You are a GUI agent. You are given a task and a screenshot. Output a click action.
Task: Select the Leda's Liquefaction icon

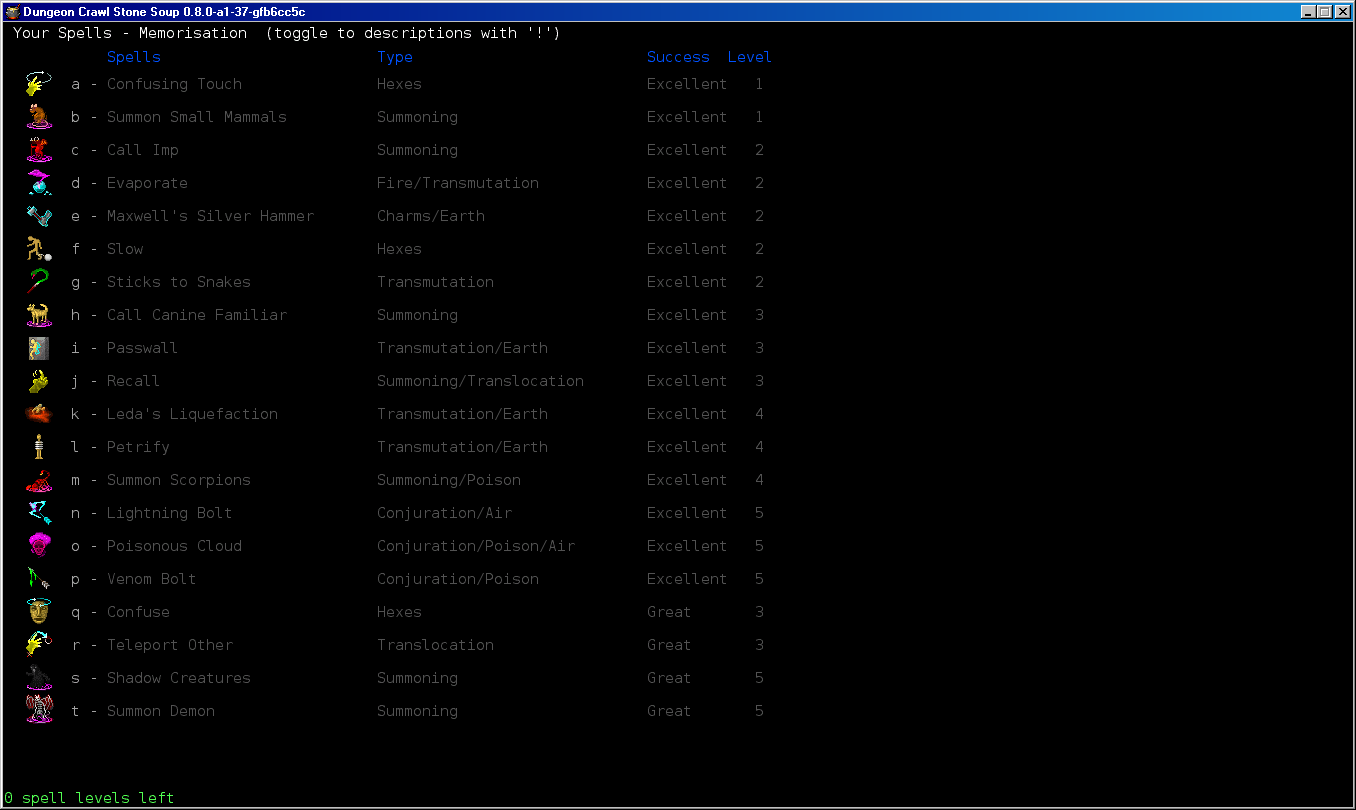[39, 414]
